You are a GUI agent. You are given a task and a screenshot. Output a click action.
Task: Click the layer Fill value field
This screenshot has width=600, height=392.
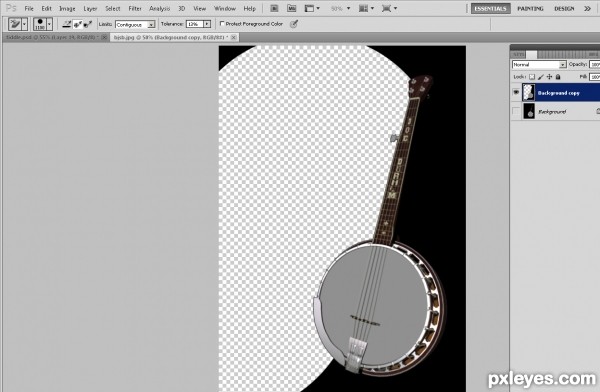click(594, 77)
